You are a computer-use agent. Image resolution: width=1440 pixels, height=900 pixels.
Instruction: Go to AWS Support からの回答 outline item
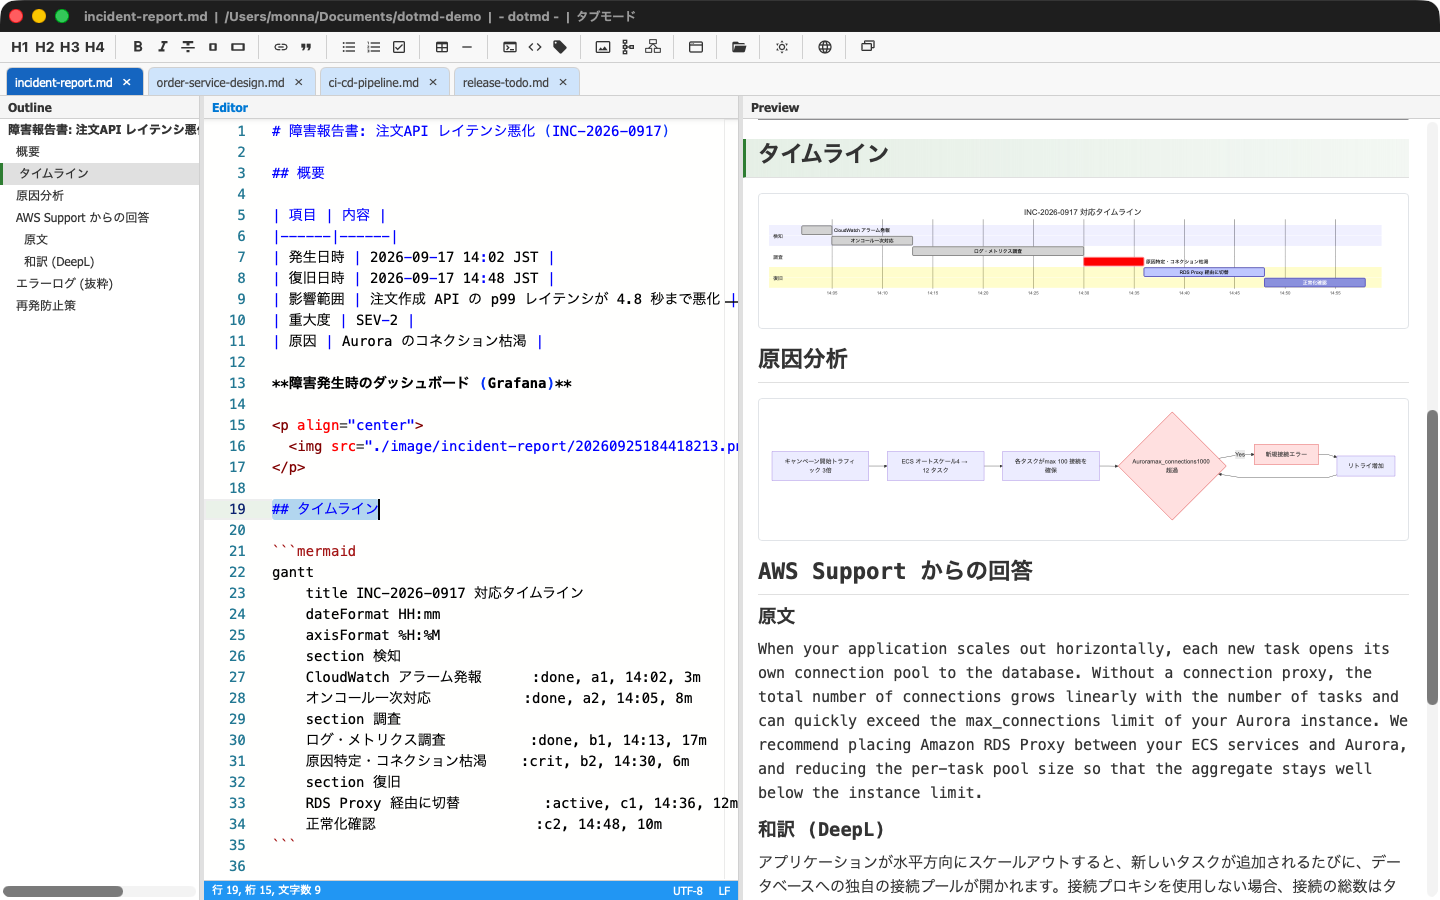point(82,218)
